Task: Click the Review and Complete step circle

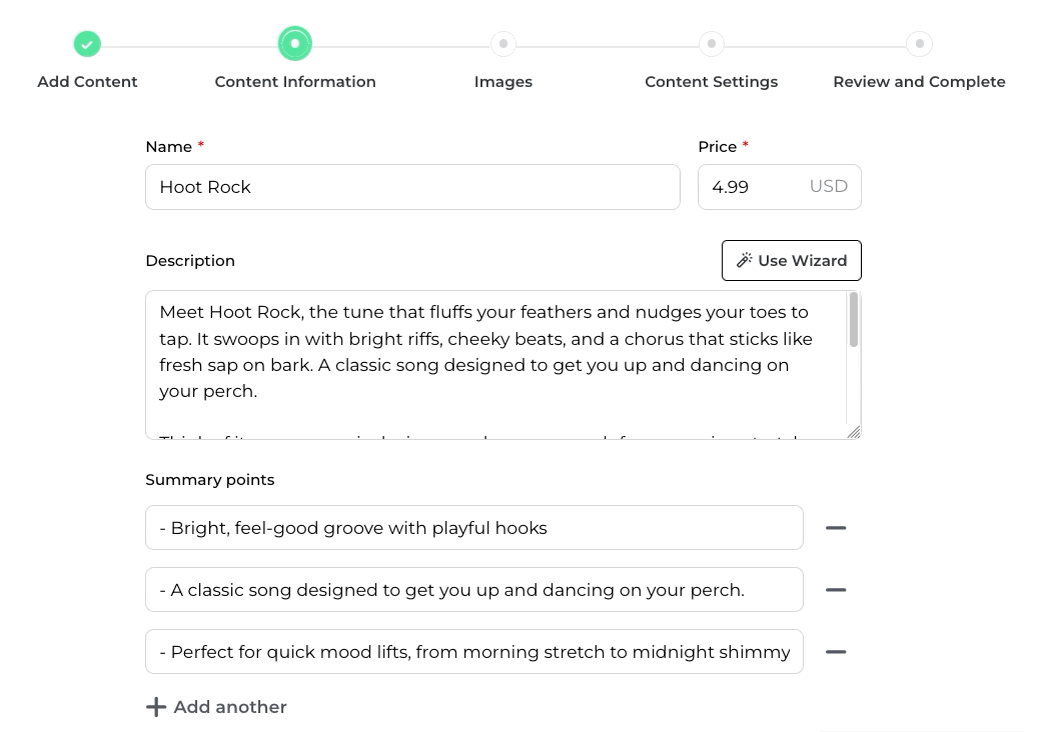Action: (919, 44)
